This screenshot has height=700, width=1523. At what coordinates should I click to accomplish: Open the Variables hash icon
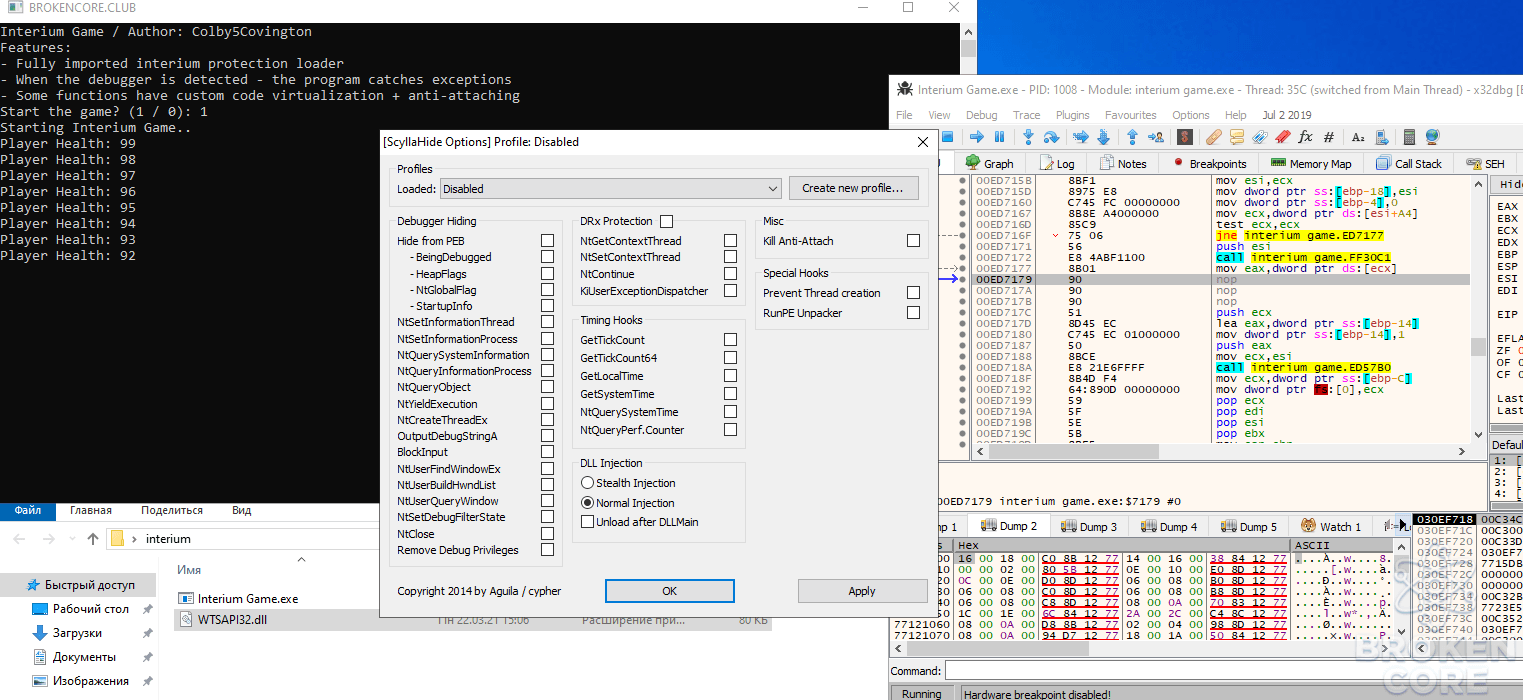[x=1329, y=137]
